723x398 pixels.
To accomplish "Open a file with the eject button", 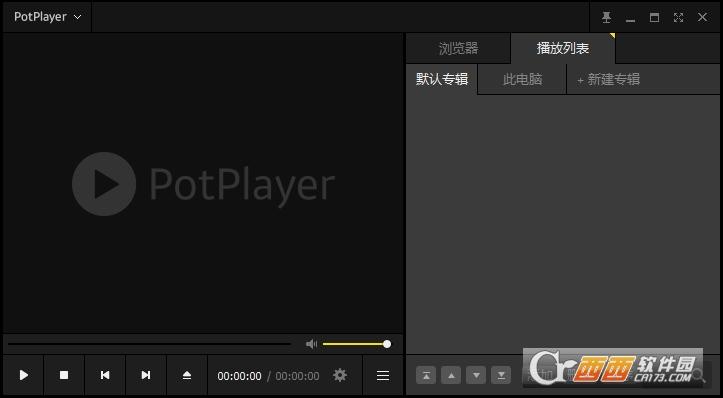I will [187, 375].
